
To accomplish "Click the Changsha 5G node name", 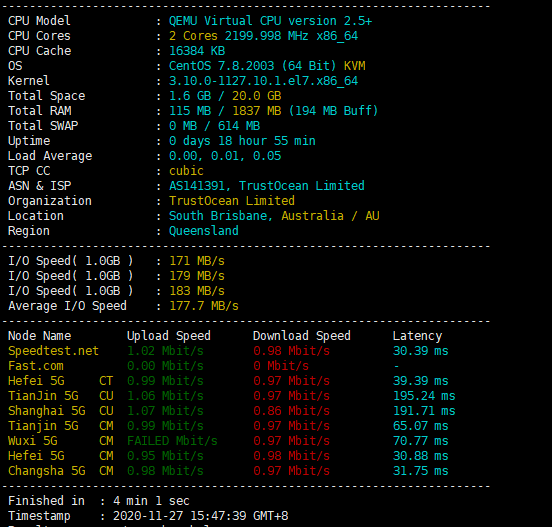I will coord(46,471).
